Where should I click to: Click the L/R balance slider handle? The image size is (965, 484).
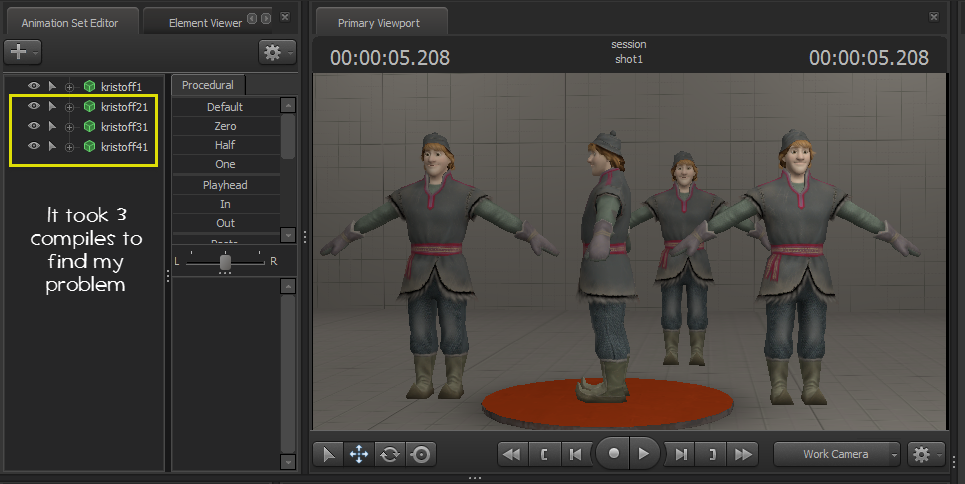[226, 261]
